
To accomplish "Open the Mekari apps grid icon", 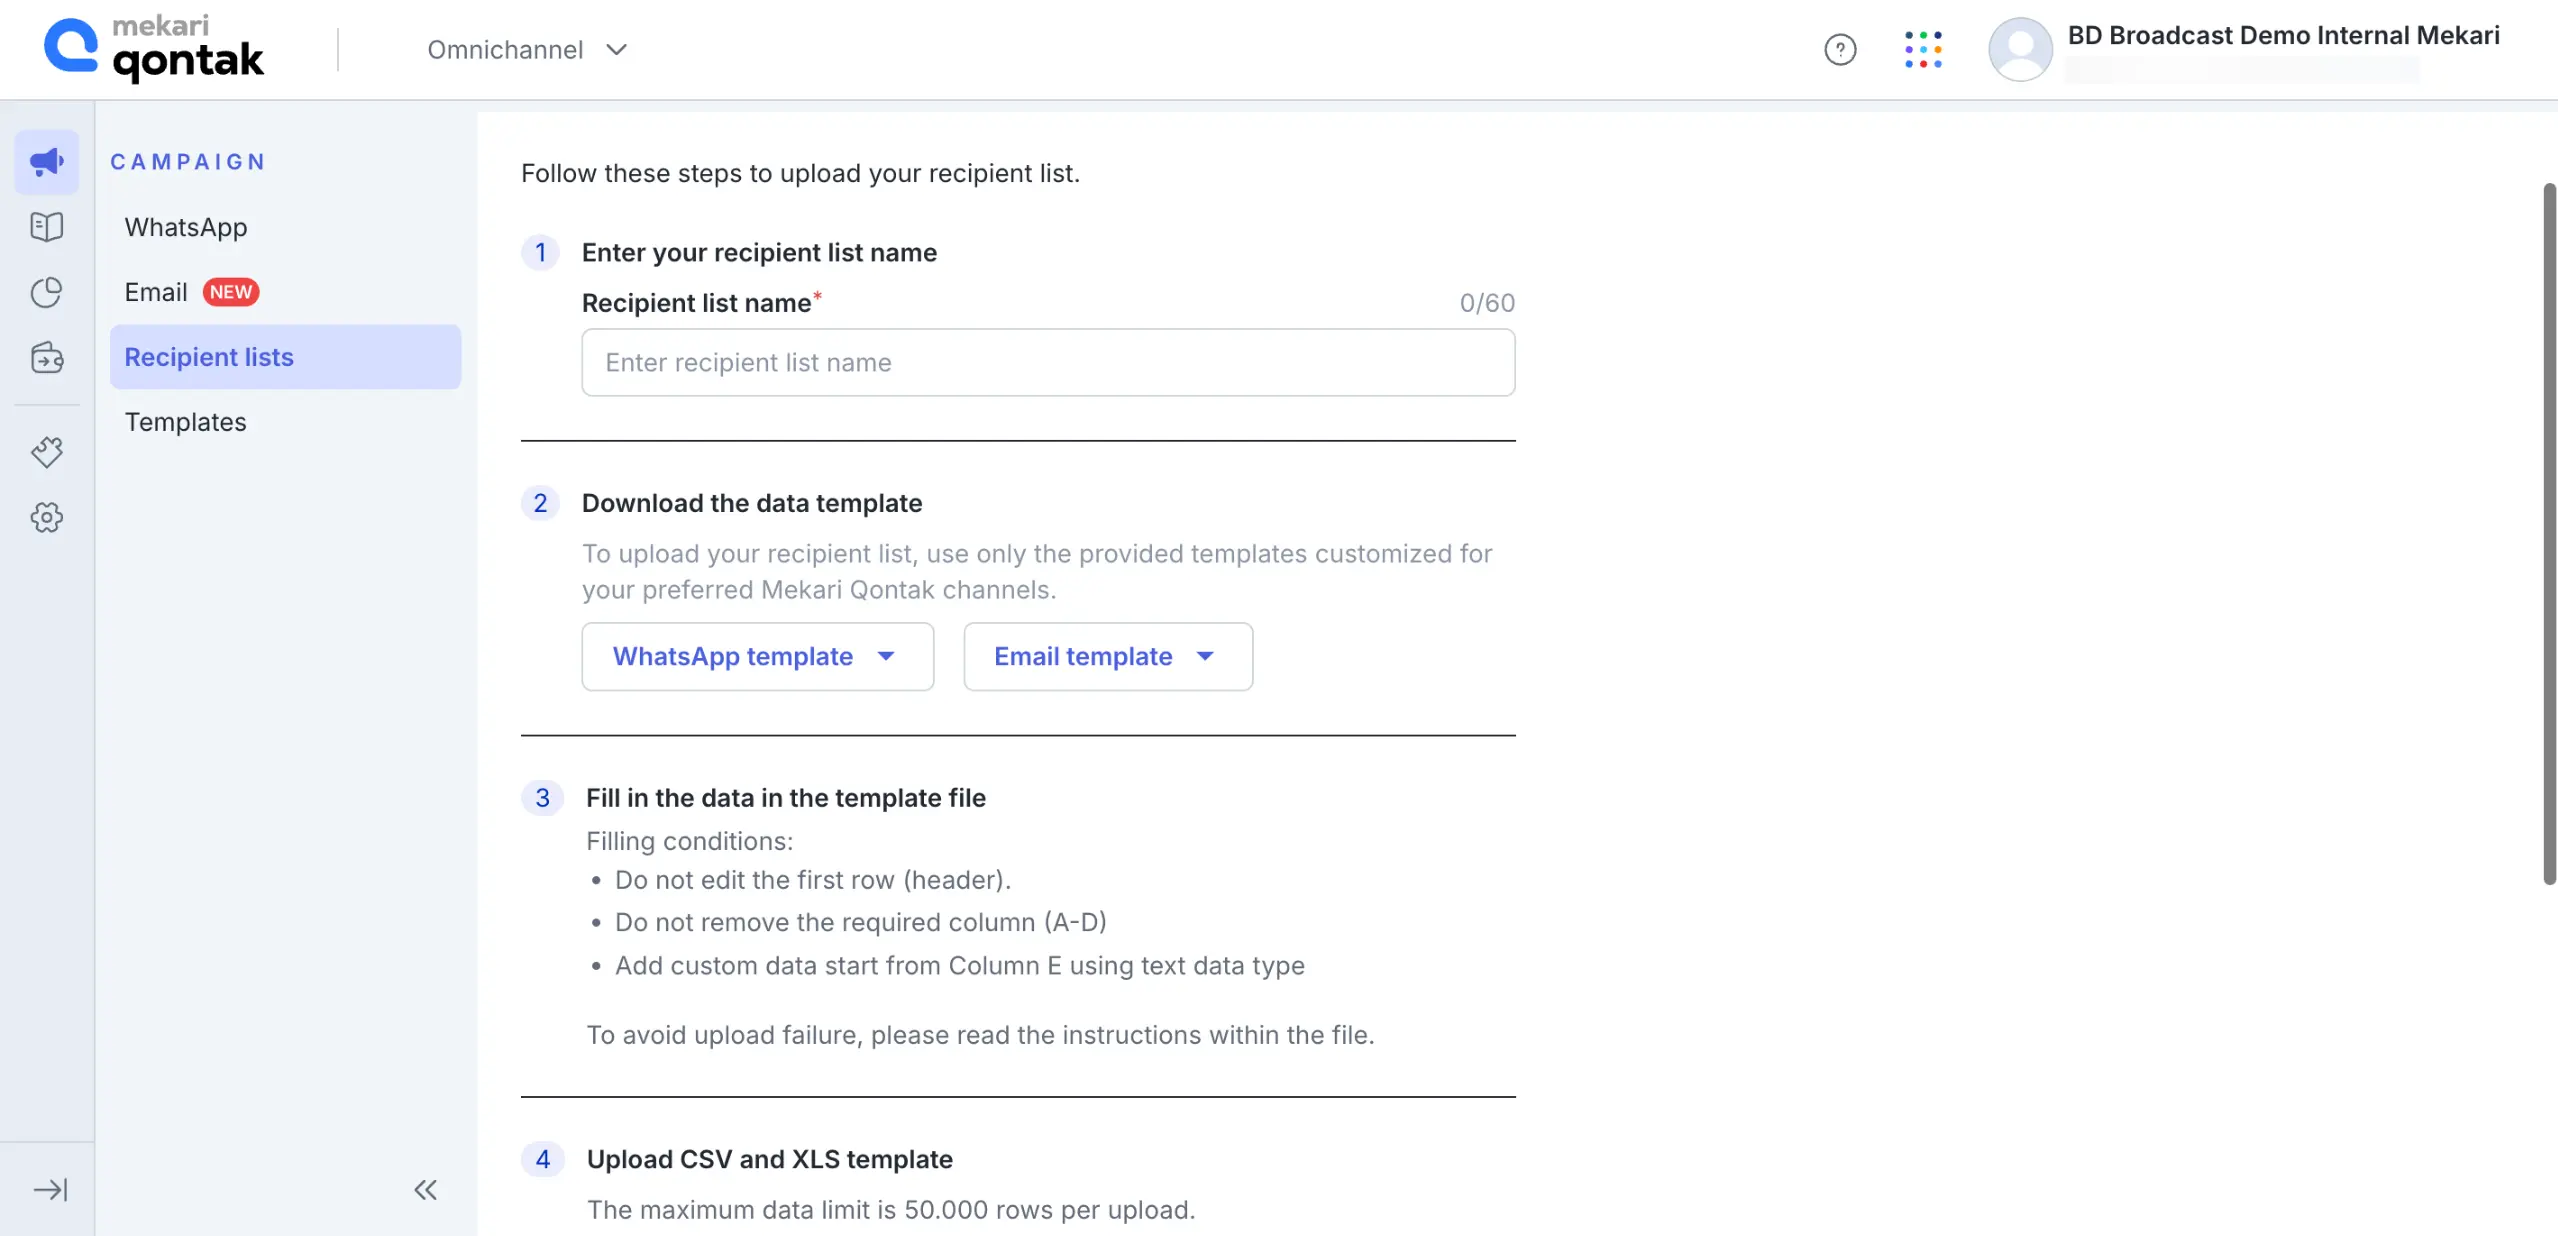I will click(x=1923, y=49).
